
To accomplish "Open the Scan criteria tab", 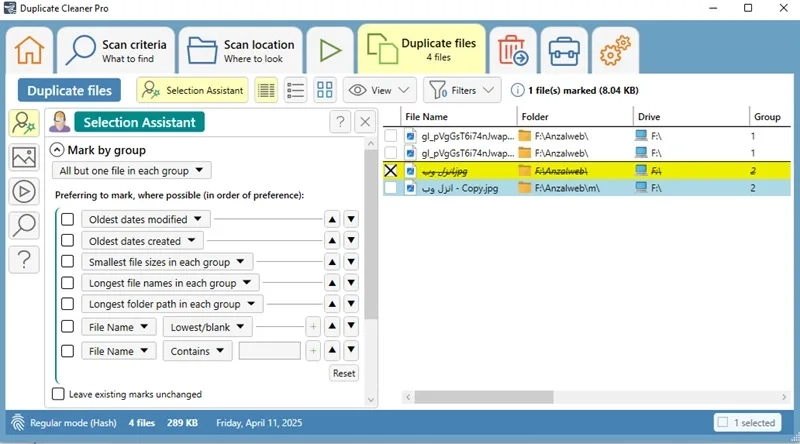I will (116, 51).
